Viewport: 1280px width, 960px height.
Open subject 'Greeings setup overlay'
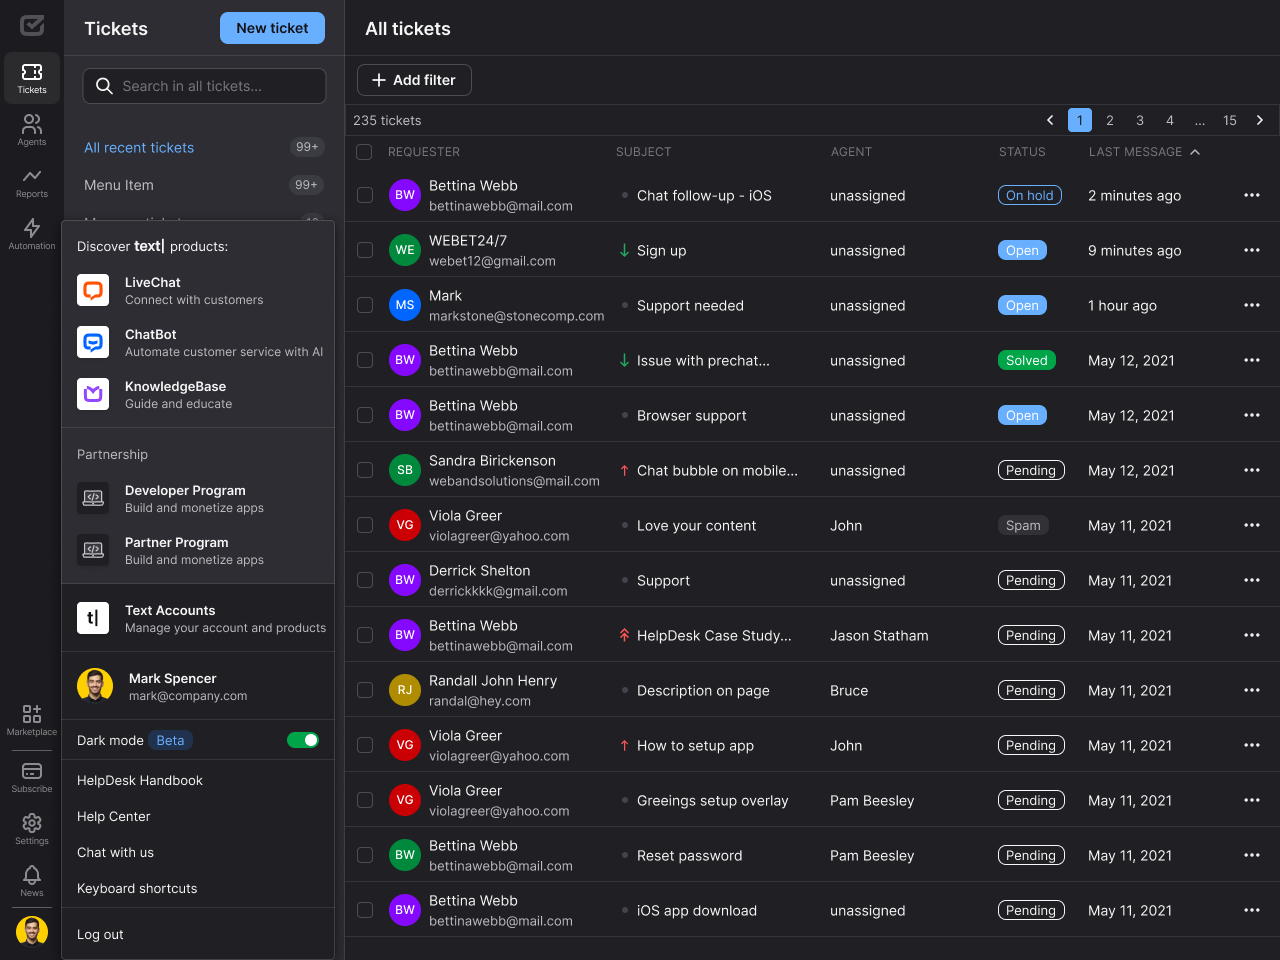[x=713, y=800]
